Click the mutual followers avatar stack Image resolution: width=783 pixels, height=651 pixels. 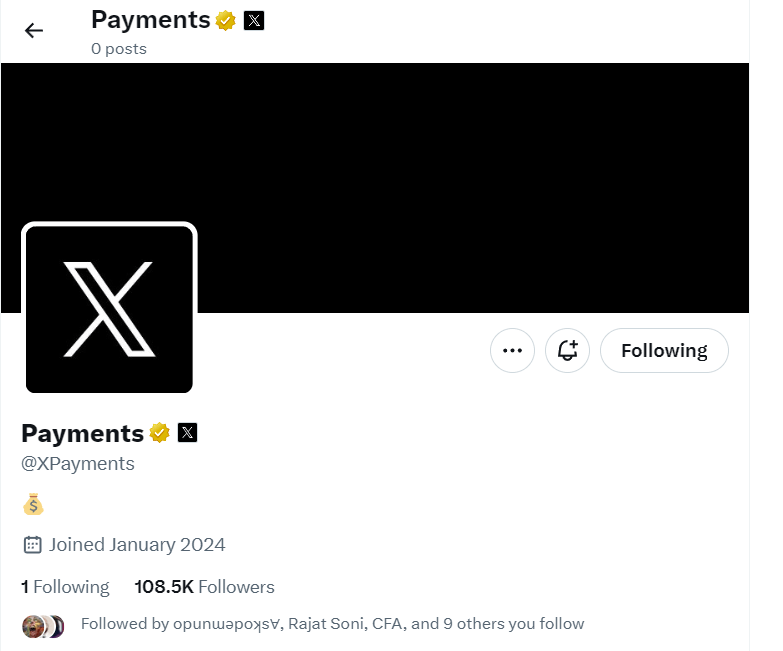coord(43,627)
